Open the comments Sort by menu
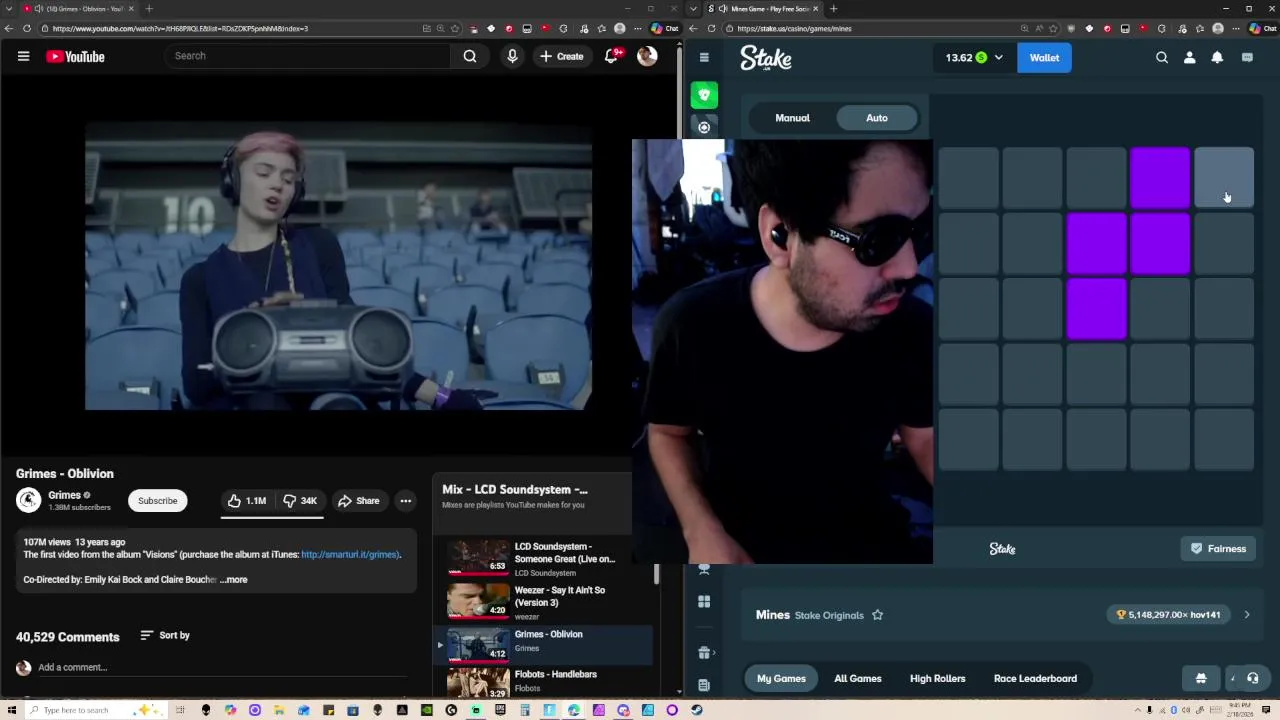The image size is (1280, 720). pyautogui.click(x=165, y=635)
